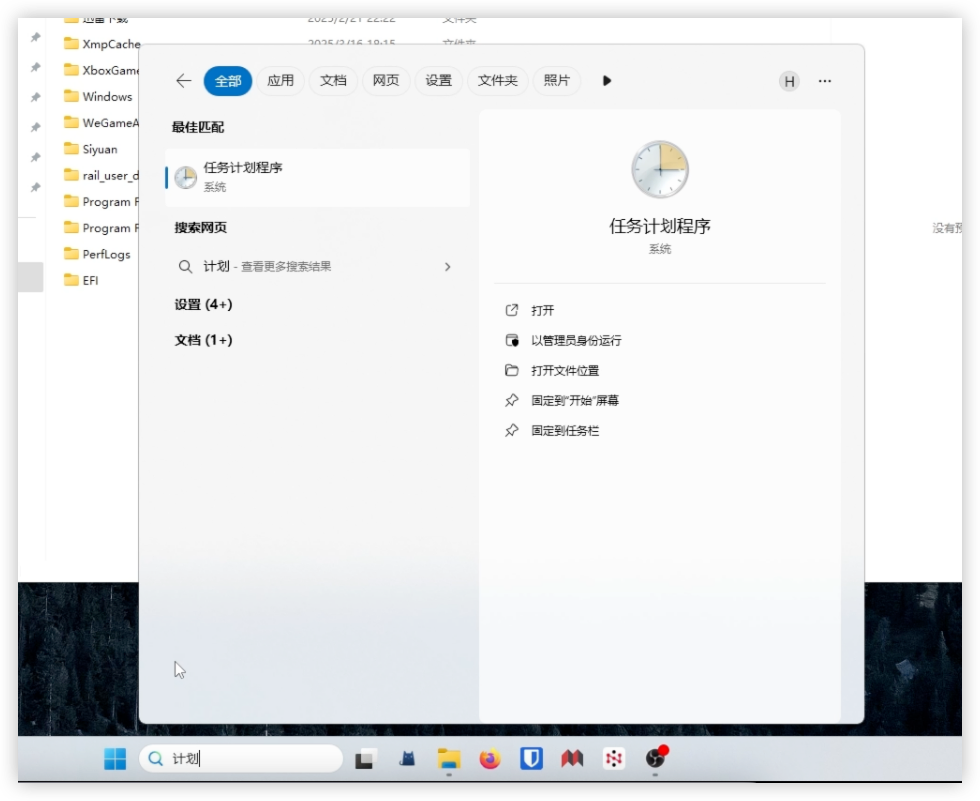Expand the 文档 (1+) results group
The width and height of the screenshot is (980, 801).
[203, 340]
